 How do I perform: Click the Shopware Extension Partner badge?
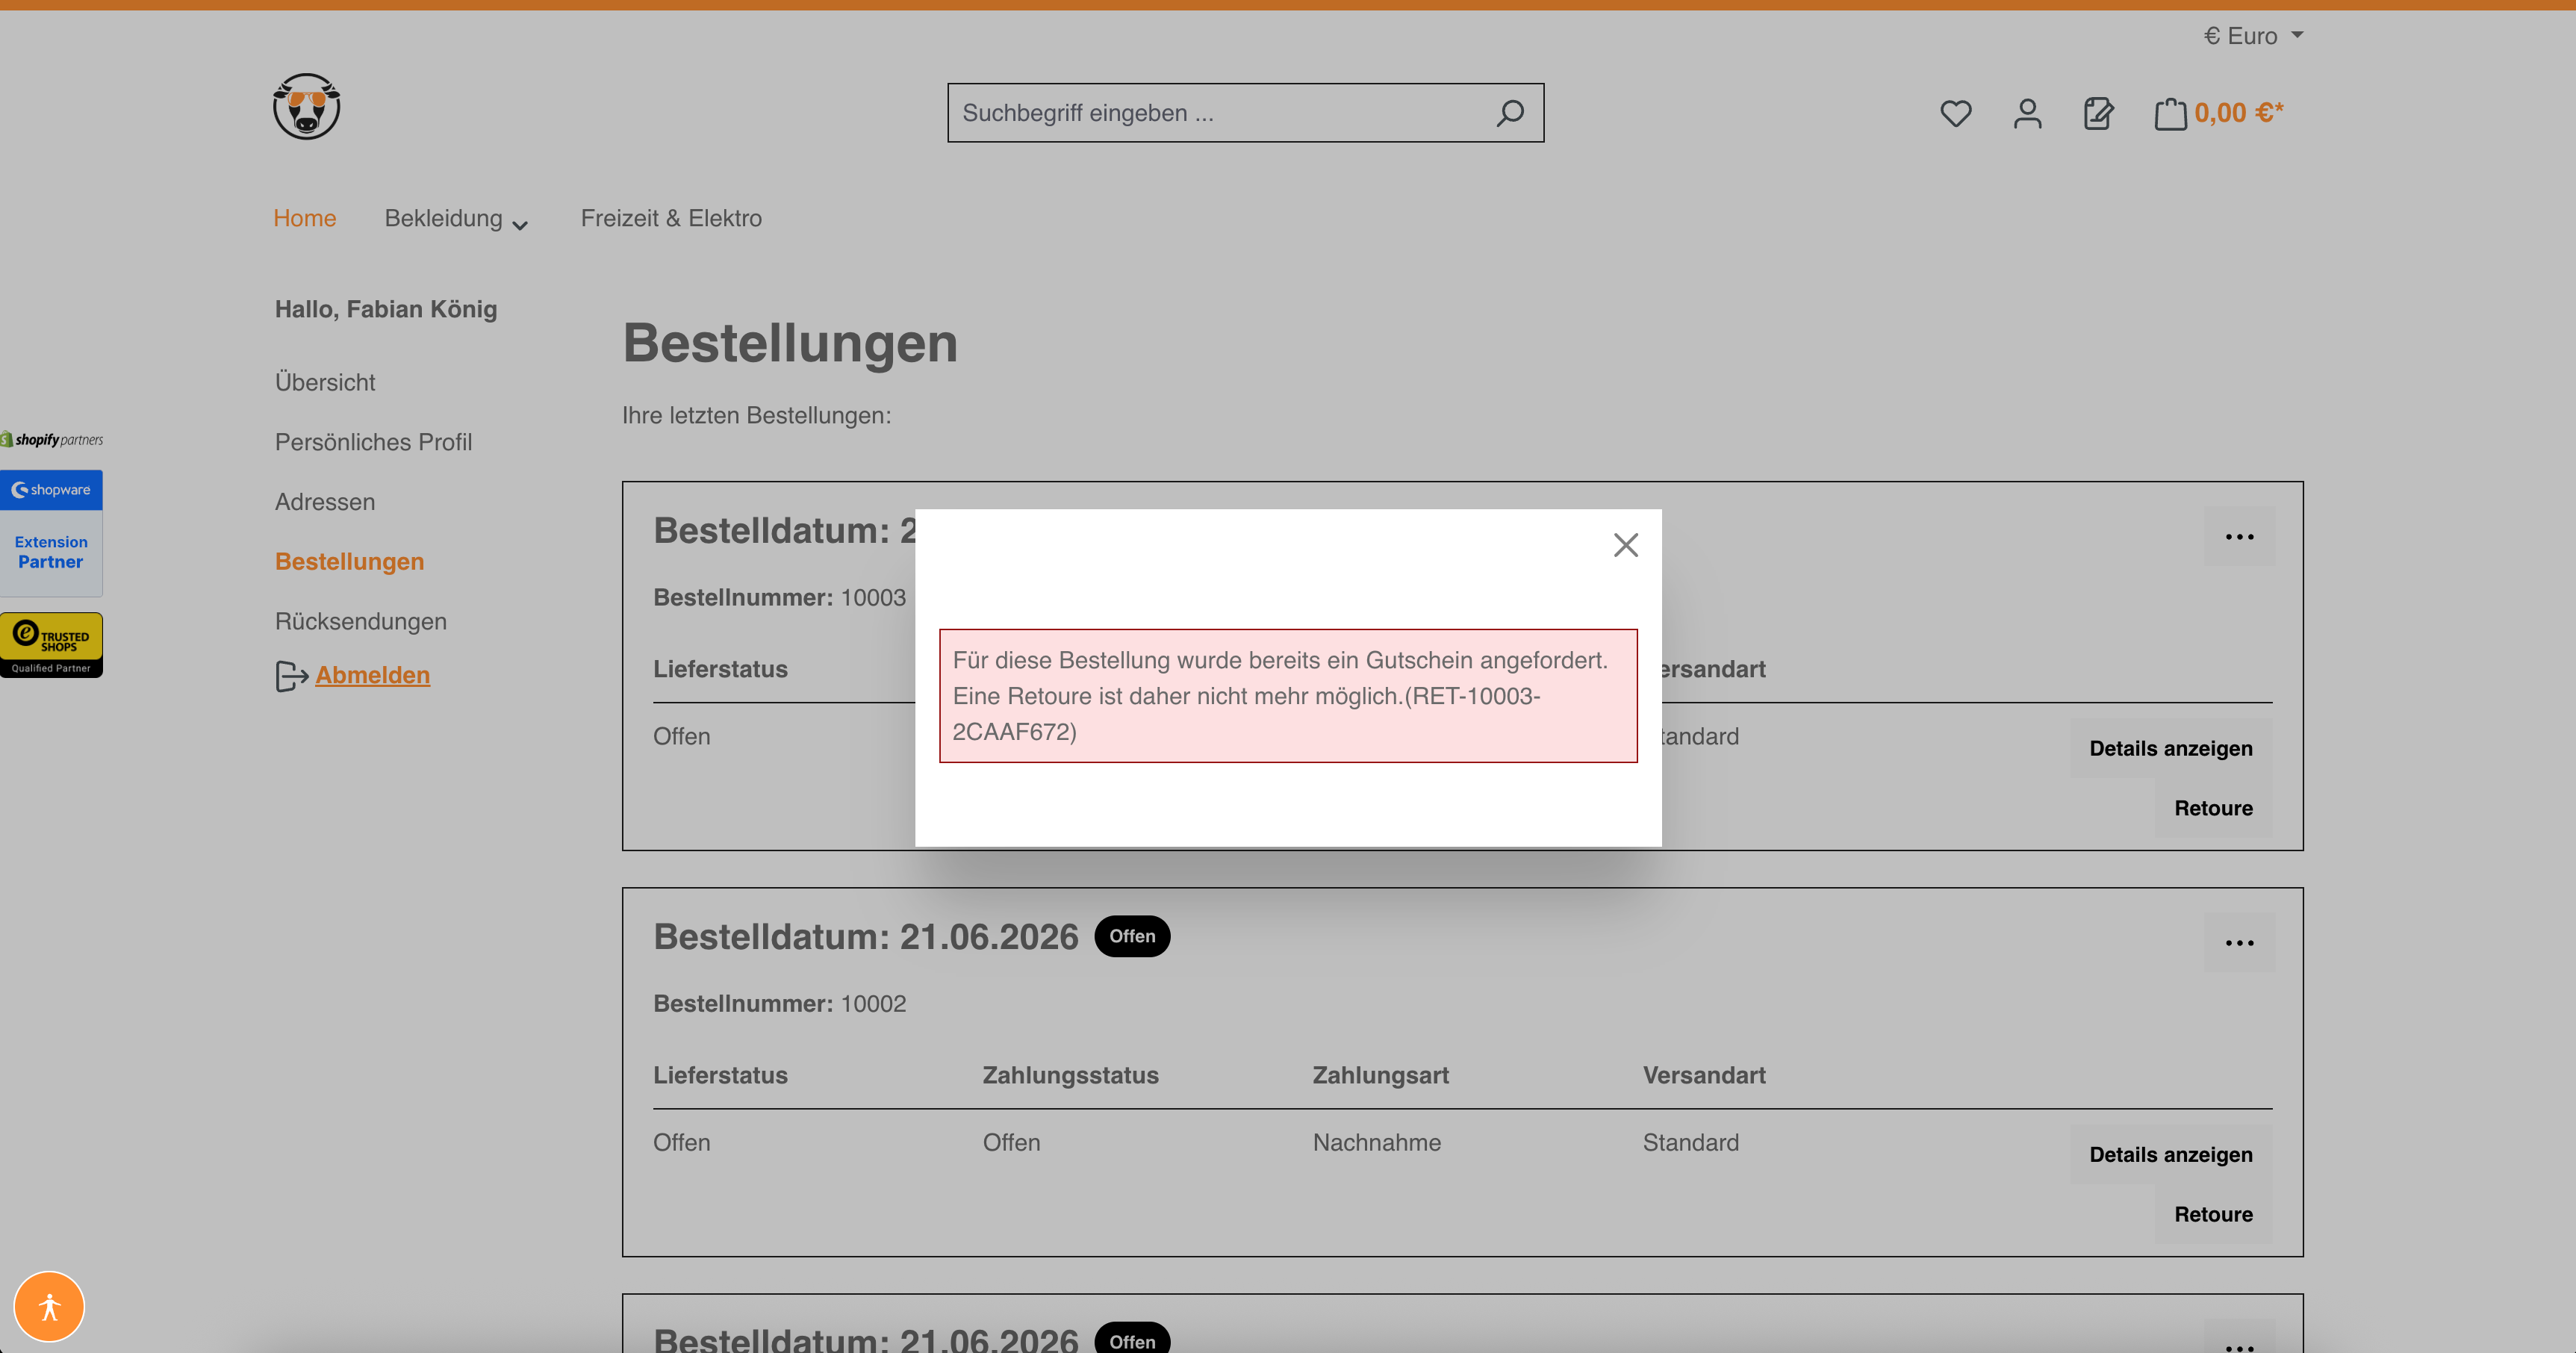coord(51,533)
